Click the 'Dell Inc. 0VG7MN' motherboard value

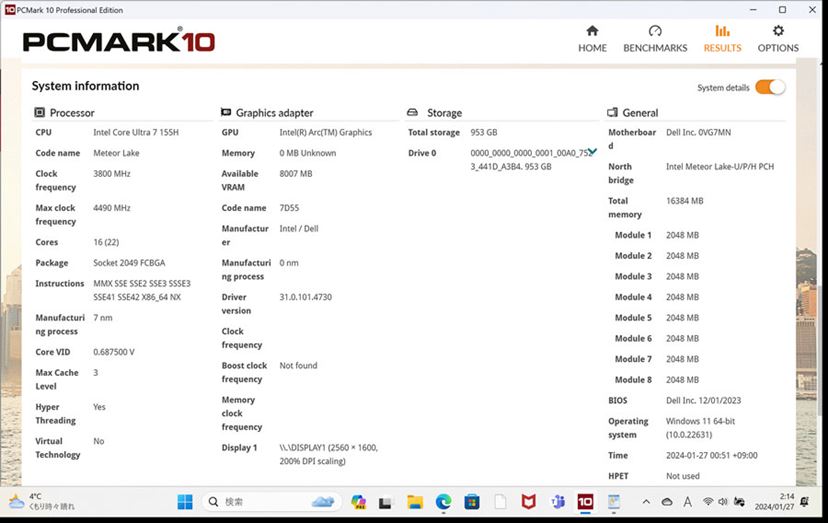698,133
